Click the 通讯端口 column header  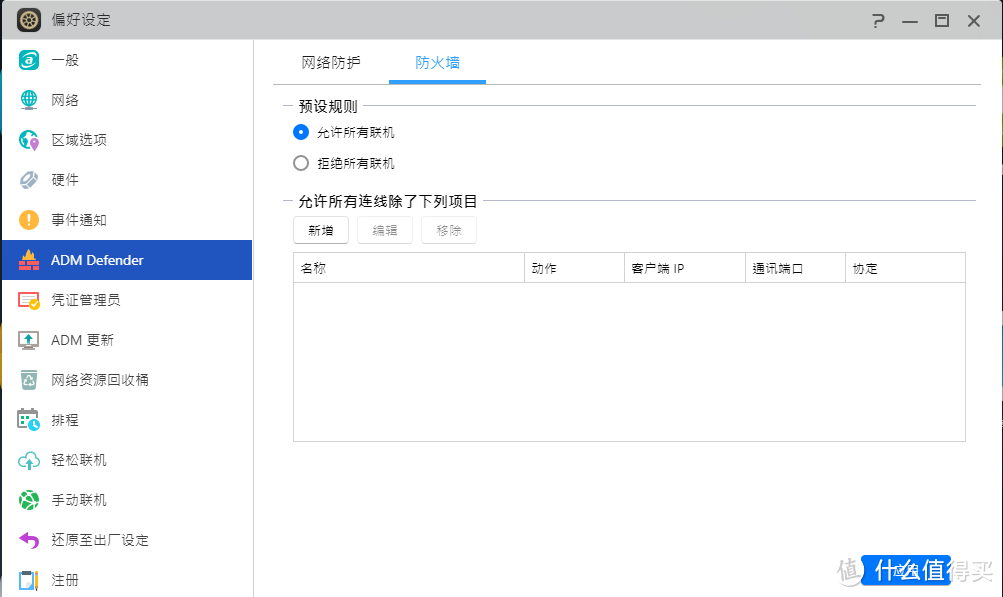coord(796,268)
